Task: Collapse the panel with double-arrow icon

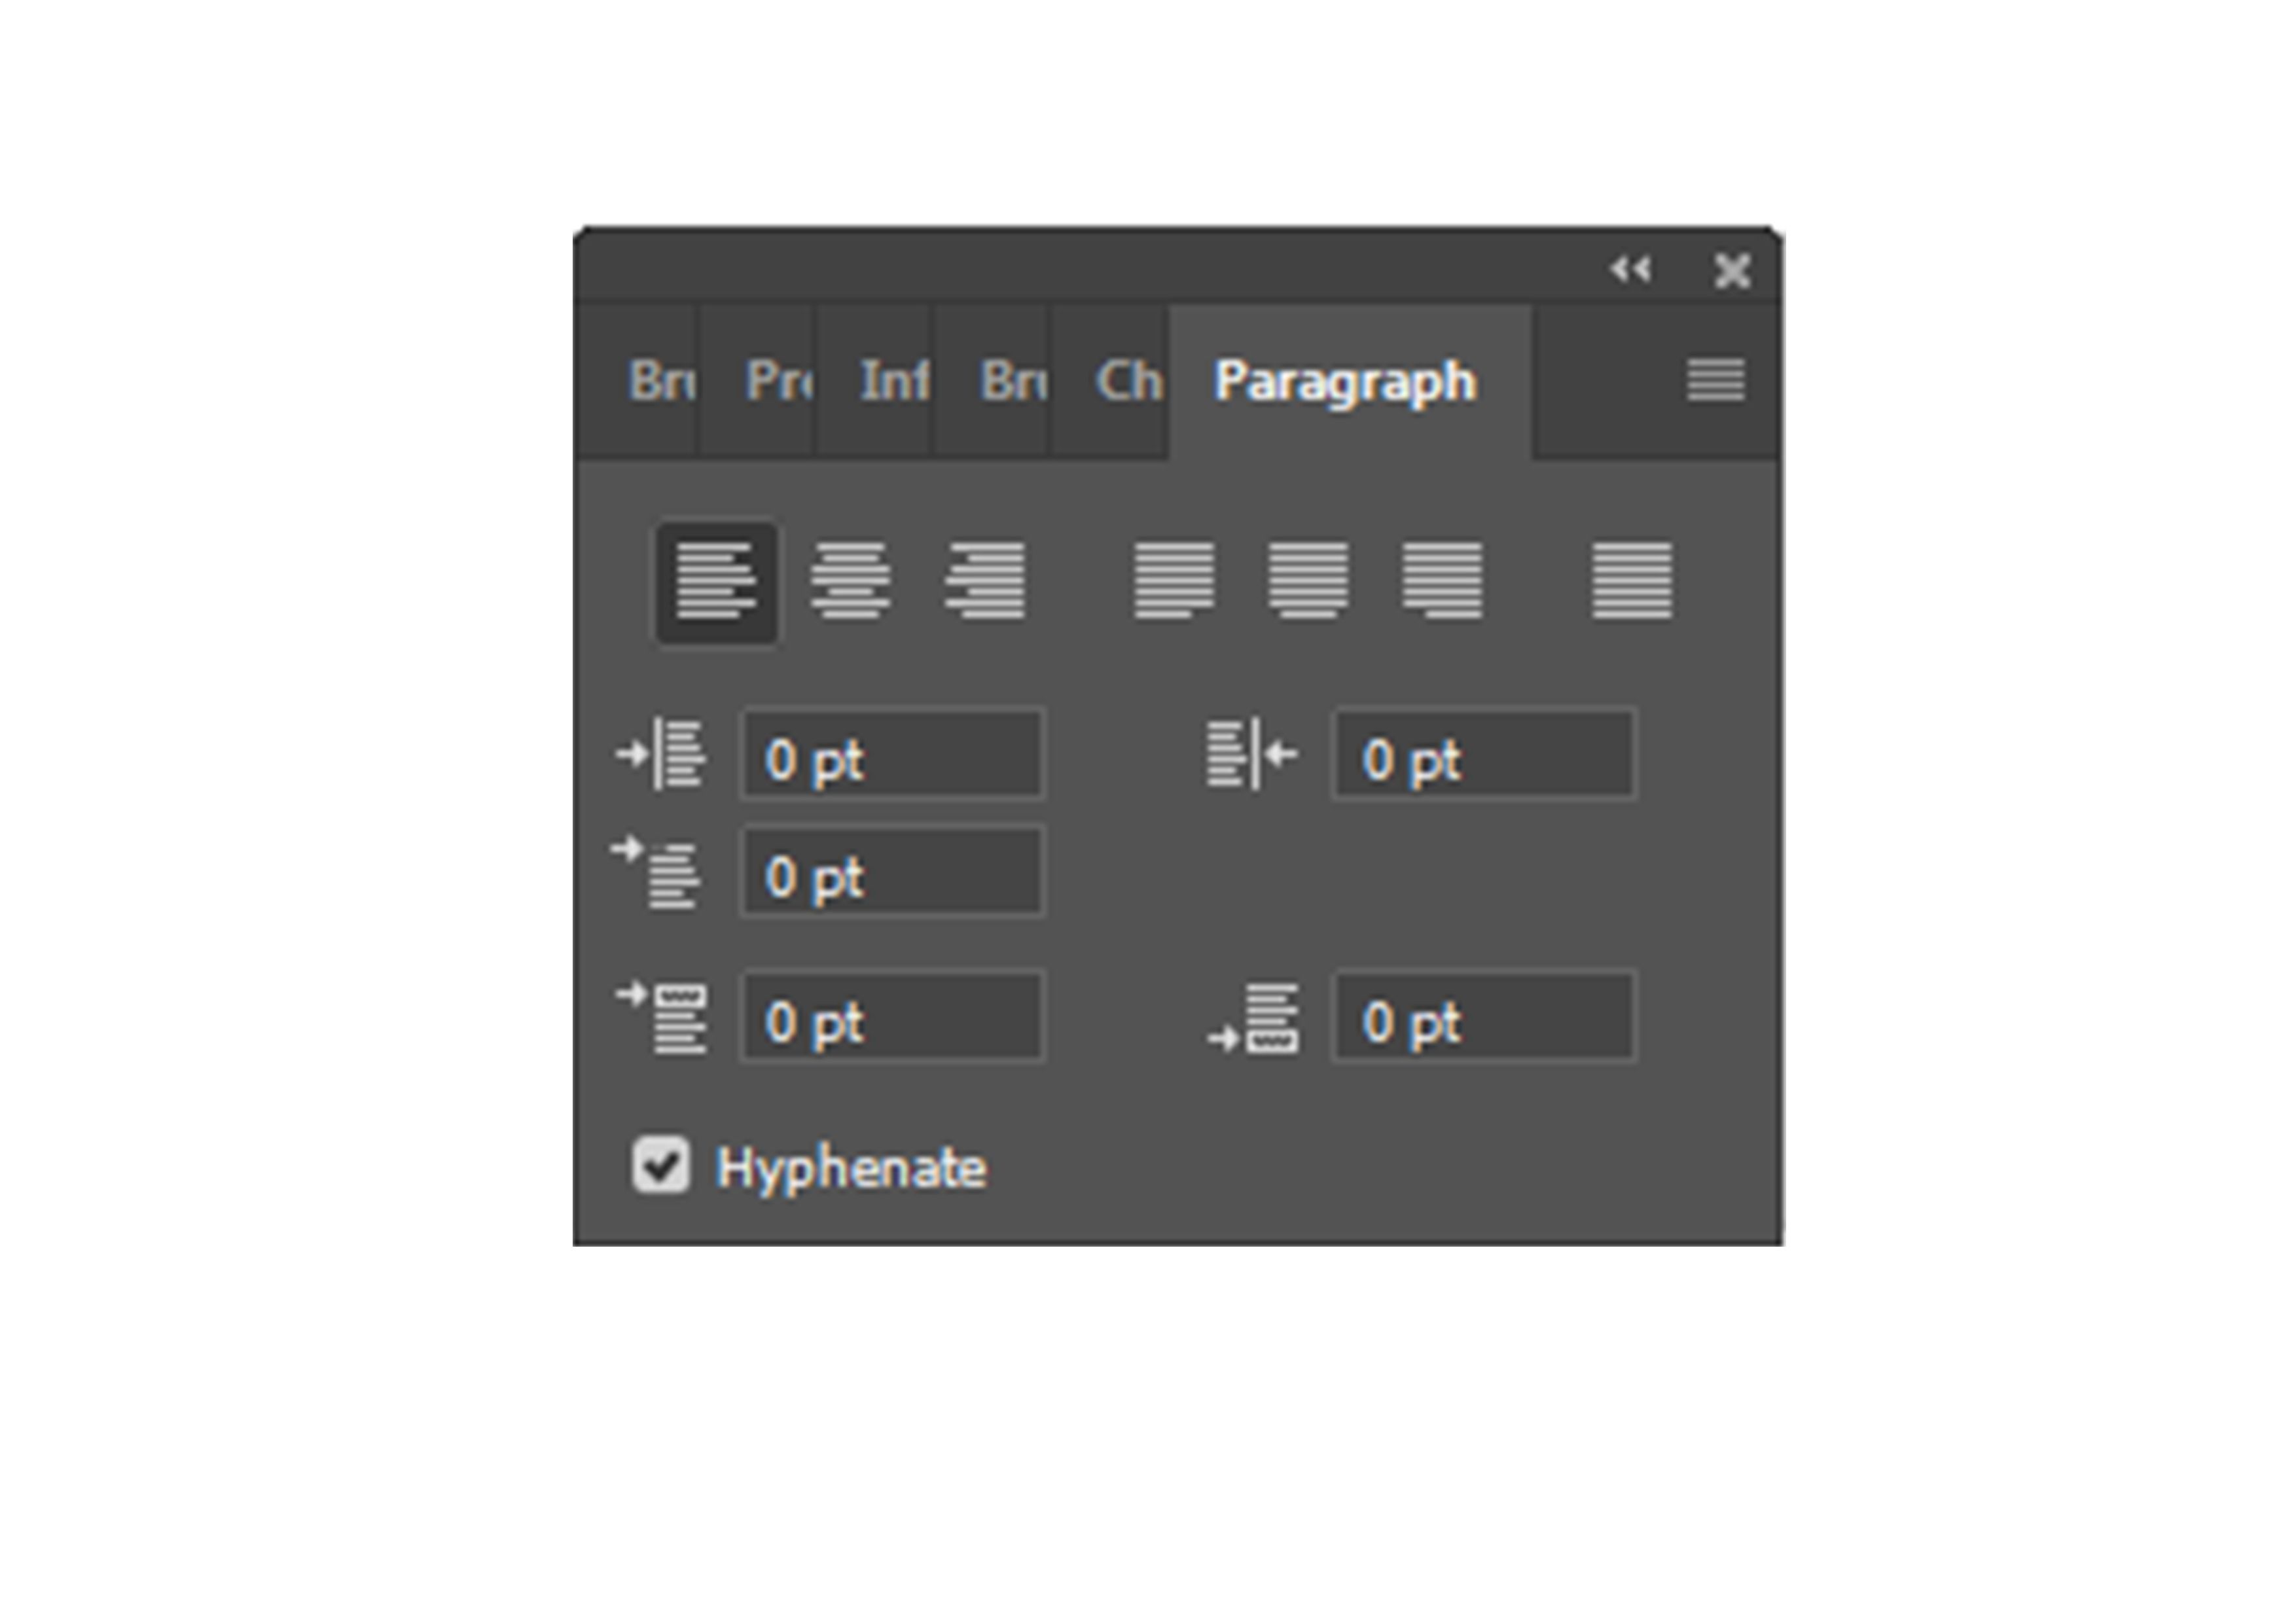Action: click(x=1630, y=269)
